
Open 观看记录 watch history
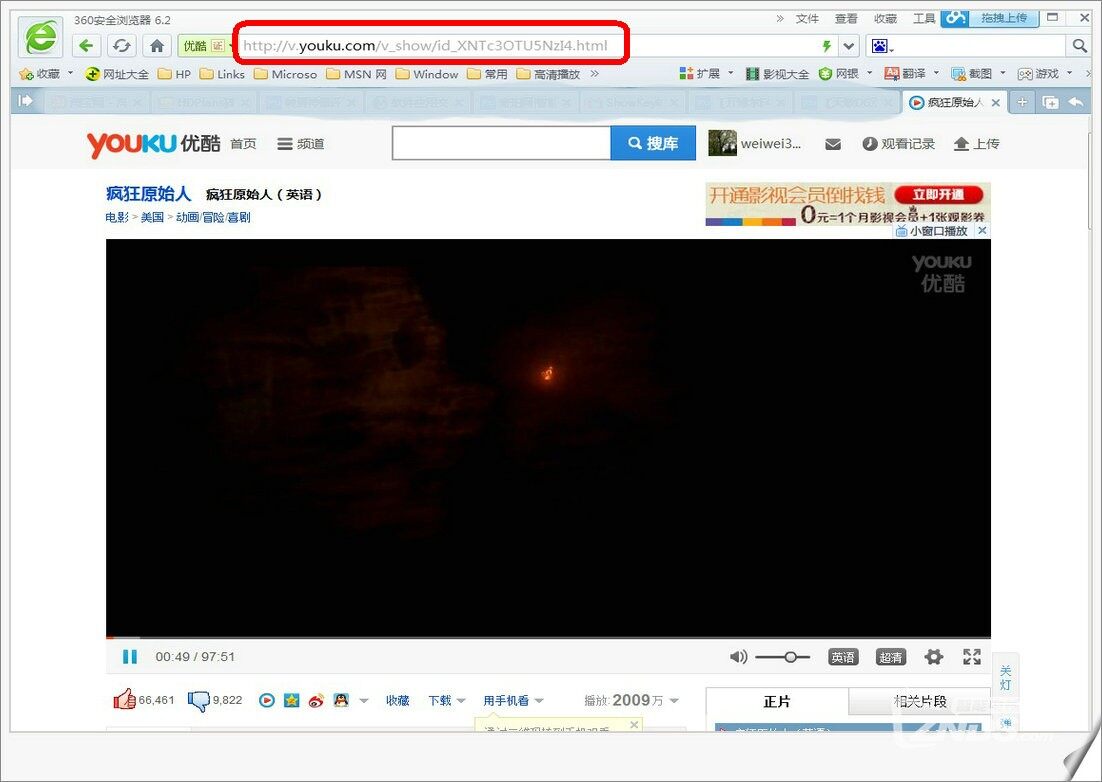(x=898, y=144)
